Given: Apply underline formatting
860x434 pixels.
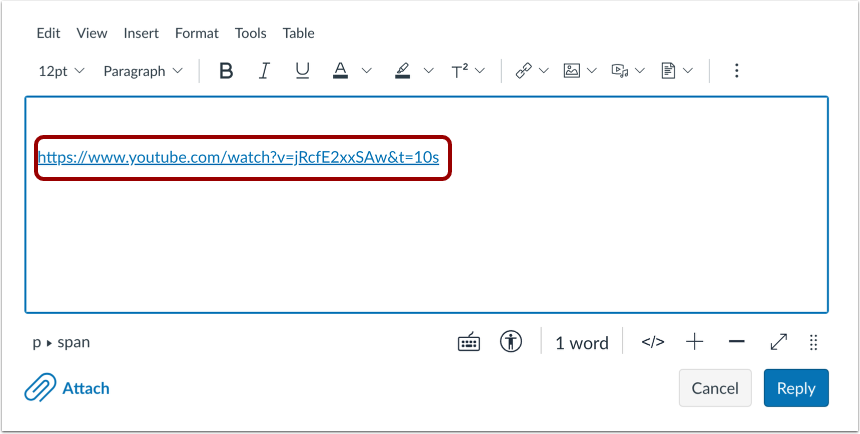Looking at the screenshot, I should tap(302, 71).
